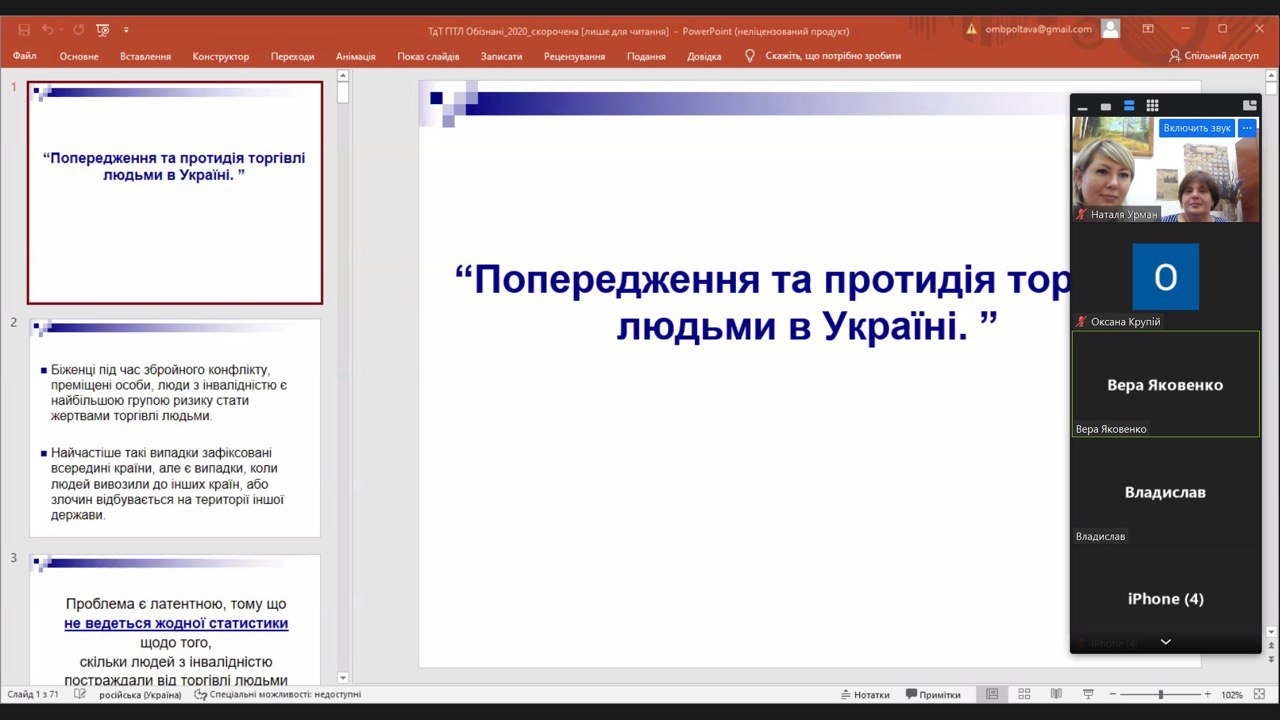Toggle Примітки comments pane
The height and width of the screenshot is (720, 1280).
coord(933,694)
